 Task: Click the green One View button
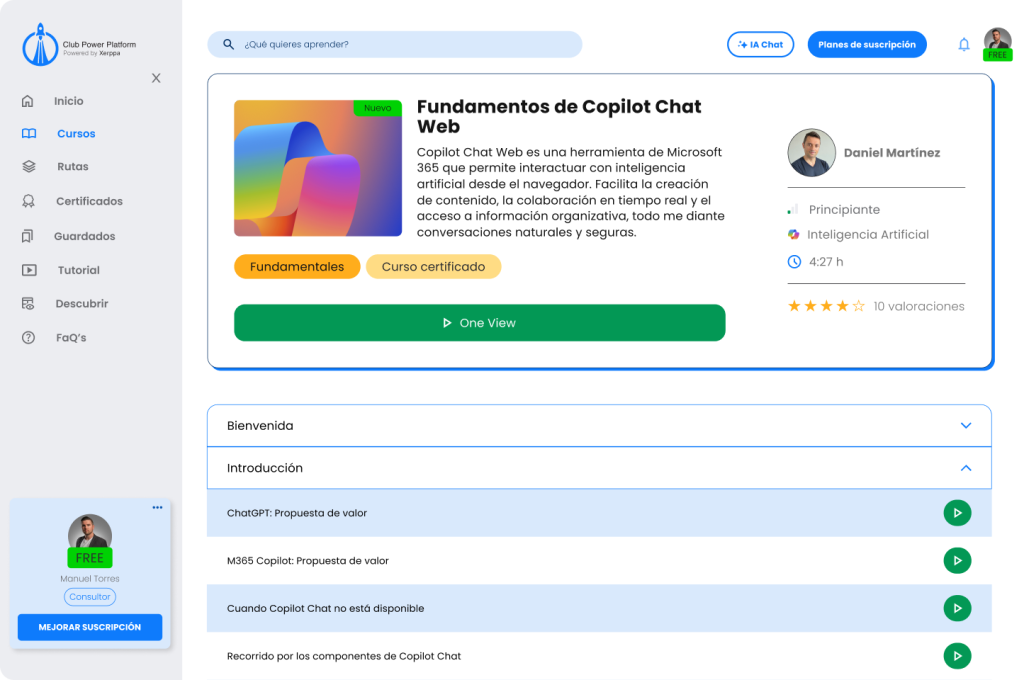coord(479,323)
